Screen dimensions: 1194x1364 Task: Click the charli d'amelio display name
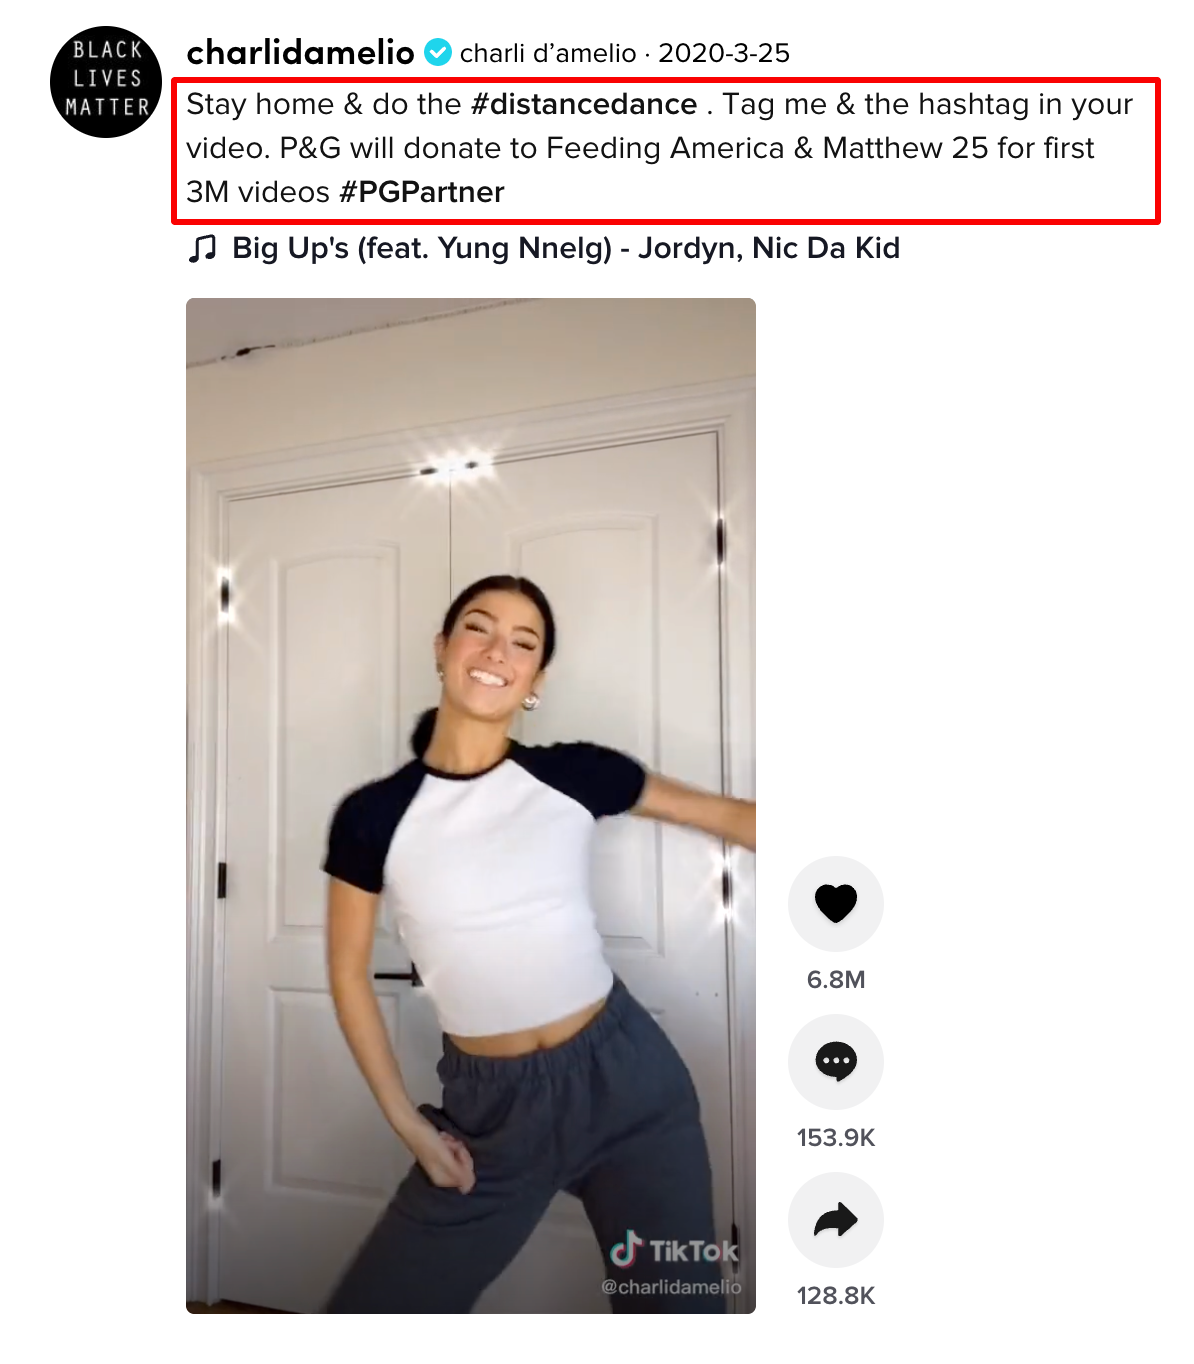(x=548, y=53)
